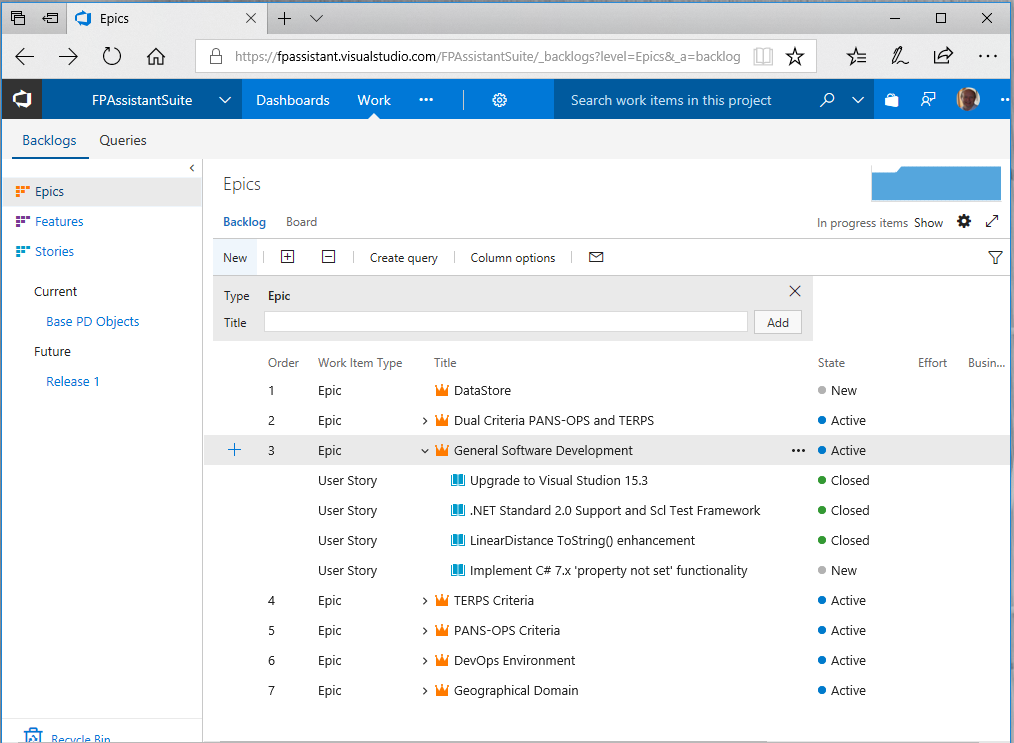Open the Queries tab

tap(123, 141)
